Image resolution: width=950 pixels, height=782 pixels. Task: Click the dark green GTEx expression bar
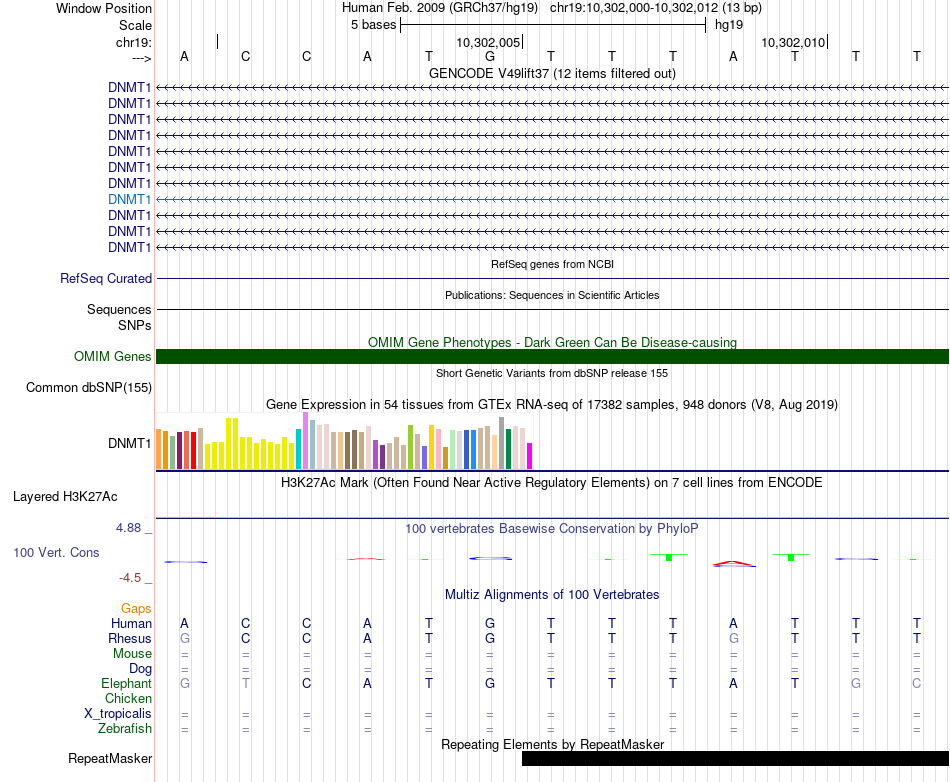508,449
